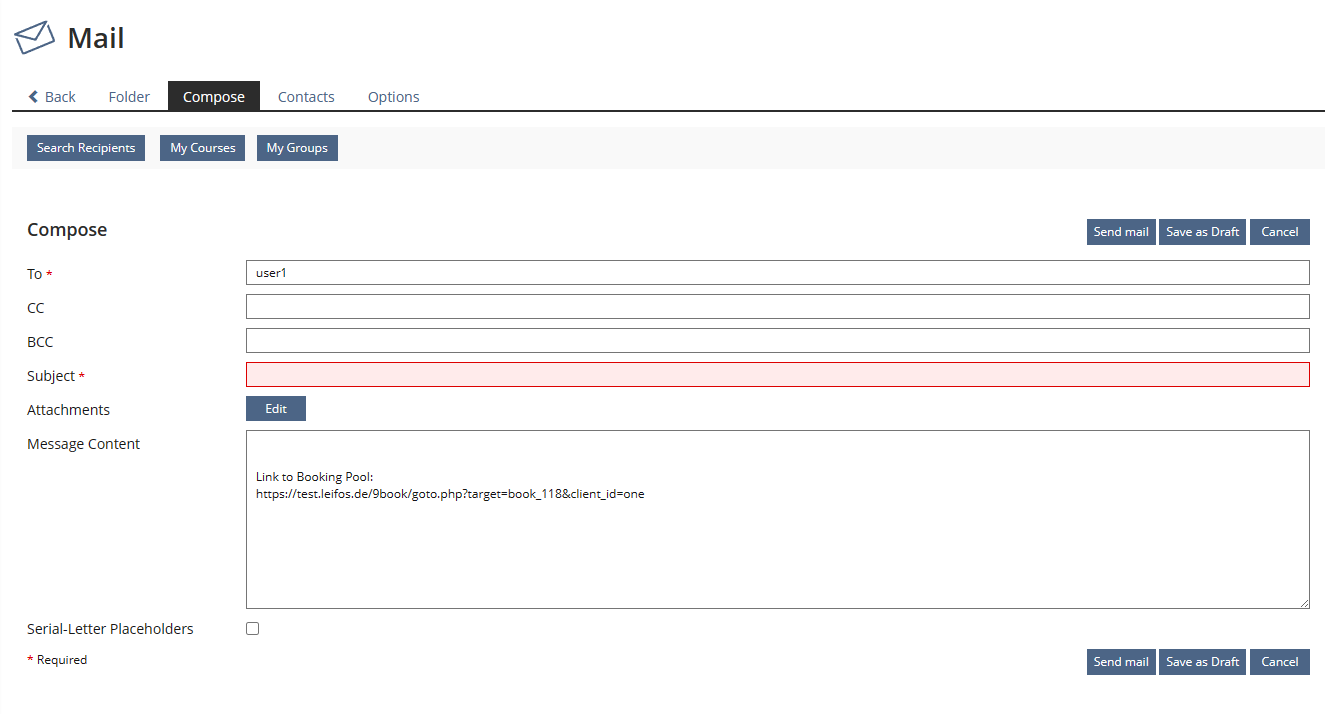The width and height of the screenshot is (1335, 714).
Task: Click the top Send mail button
Action: click(x=1121, y=232)
